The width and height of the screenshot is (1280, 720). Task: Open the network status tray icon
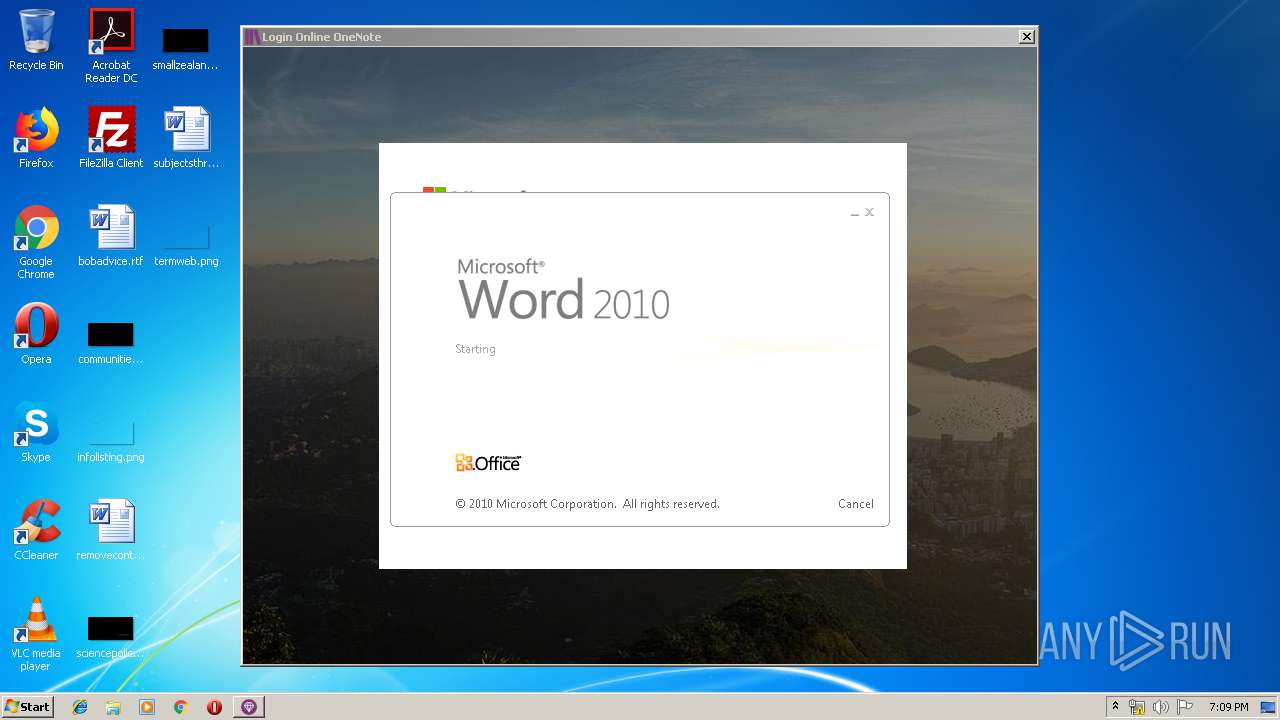(1137, 707)
